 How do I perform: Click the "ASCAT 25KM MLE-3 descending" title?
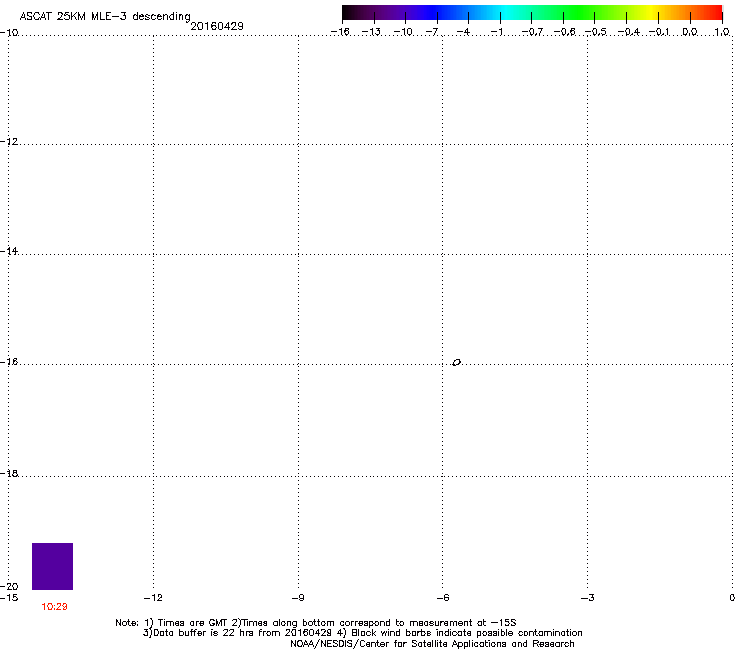pos(105,16)
